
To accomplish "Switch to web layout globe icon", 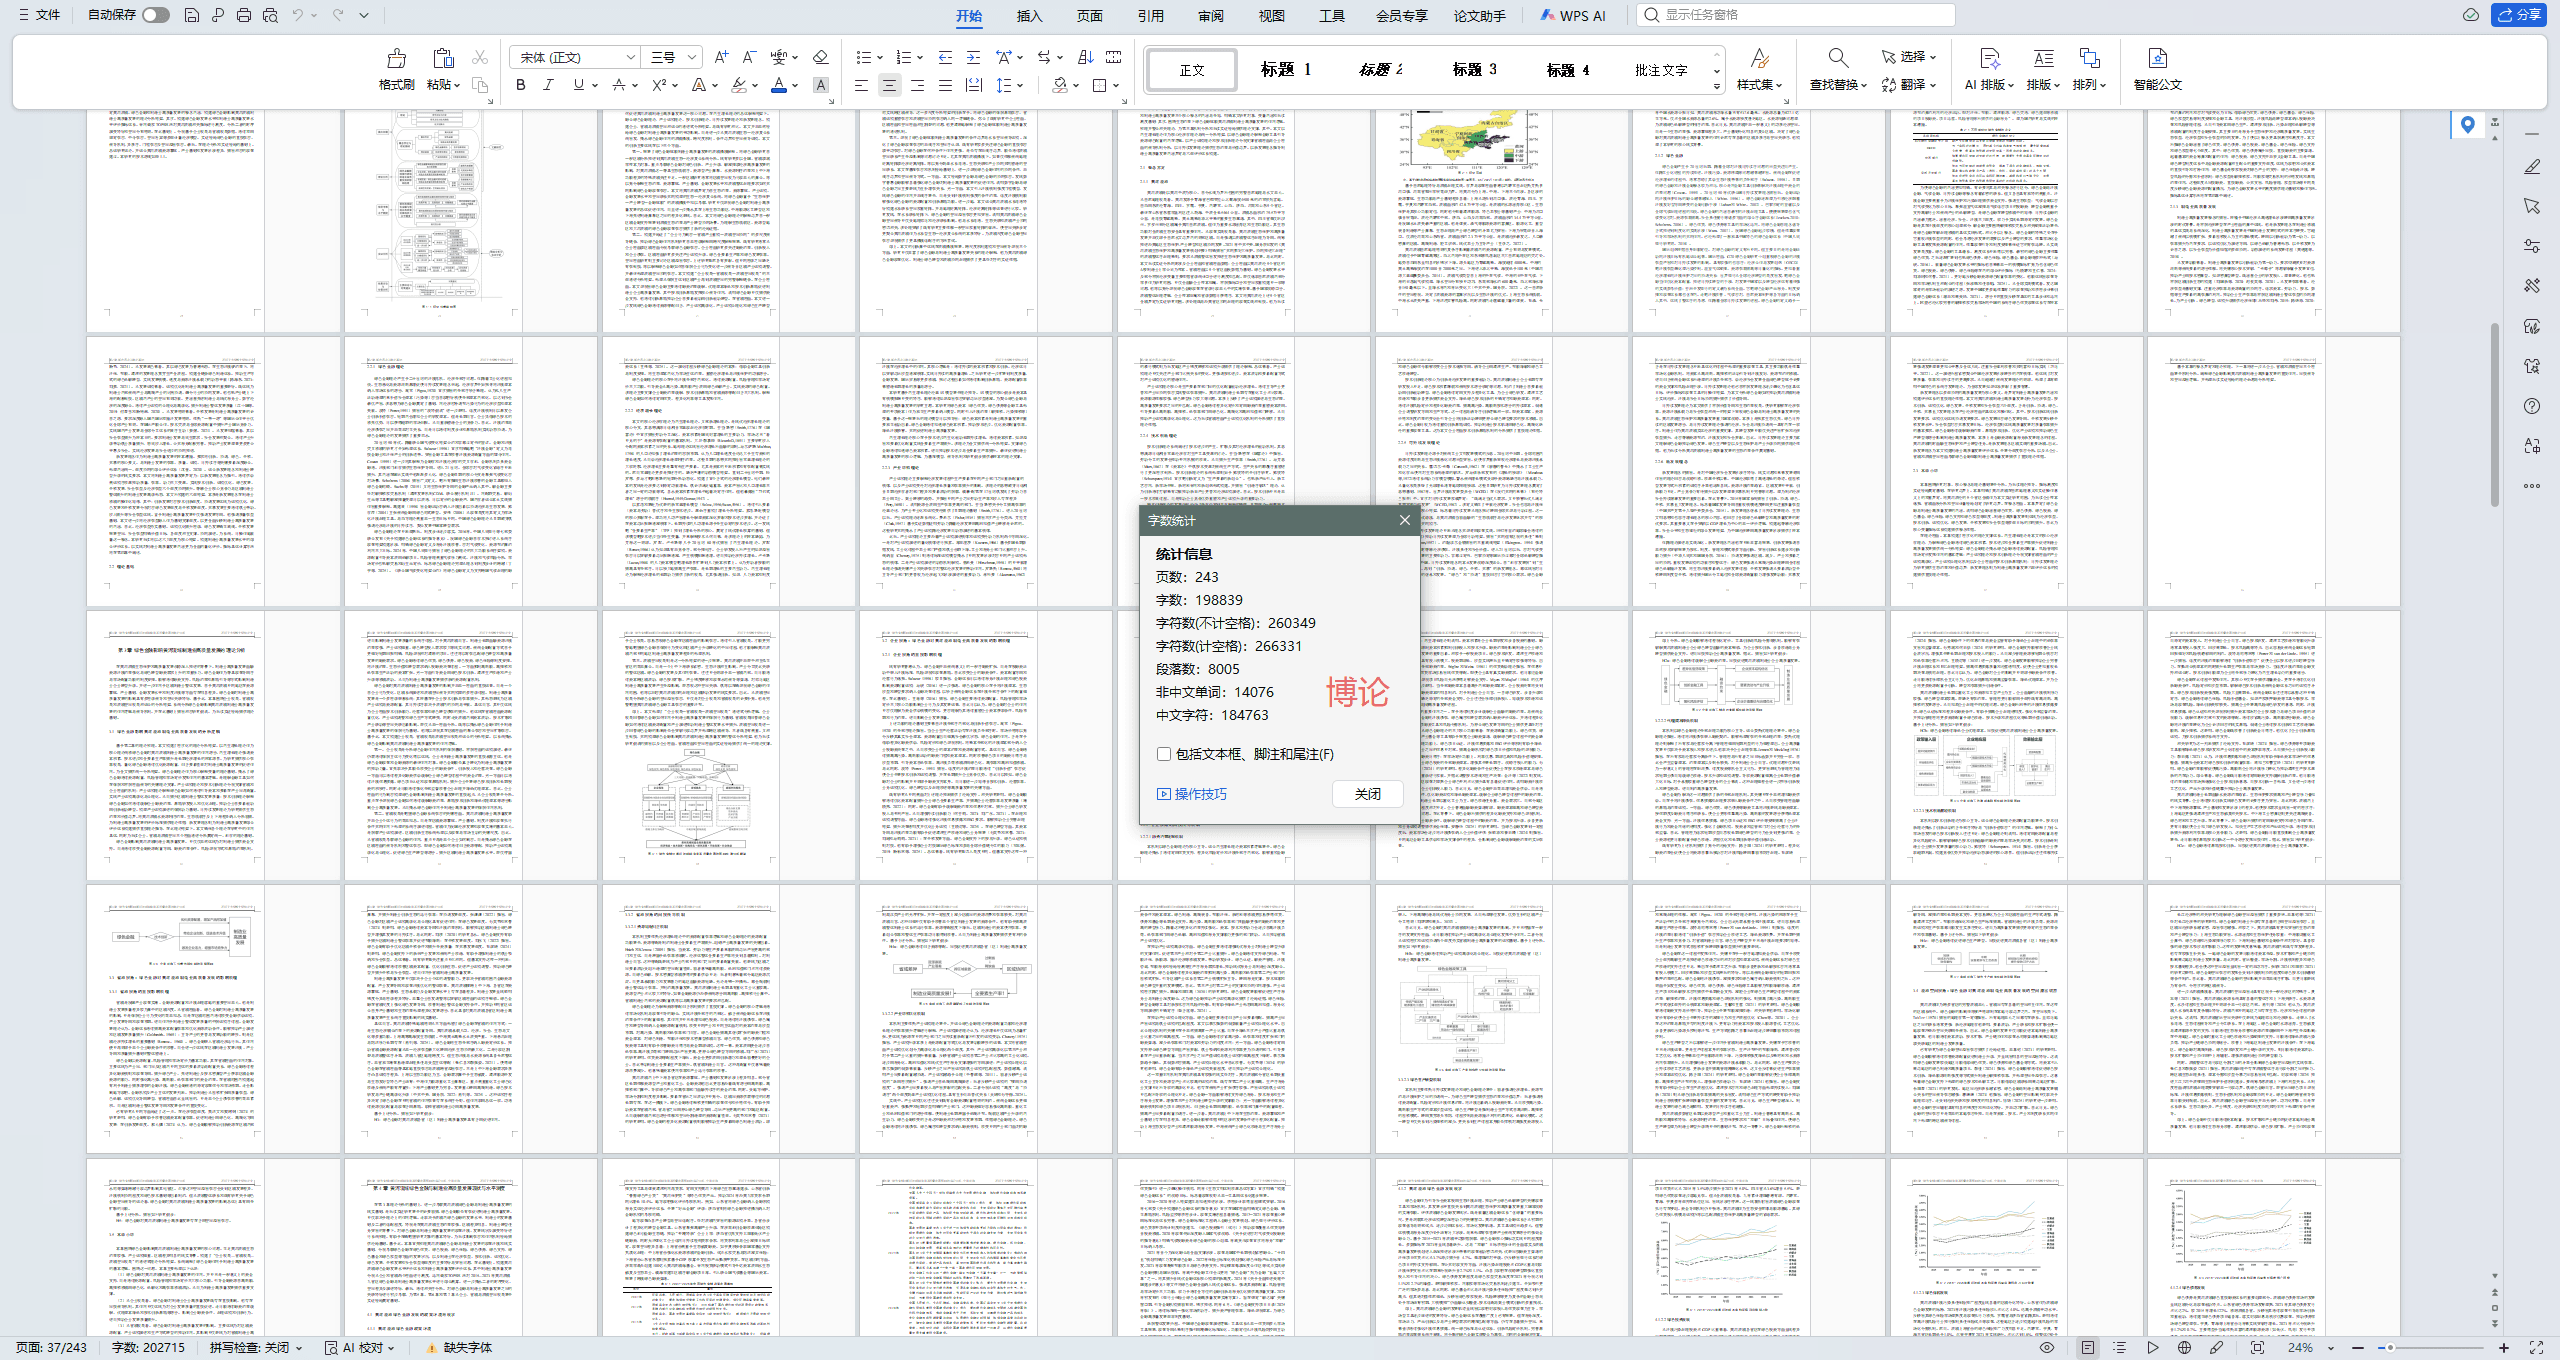I will (x=2185, y=1348).
